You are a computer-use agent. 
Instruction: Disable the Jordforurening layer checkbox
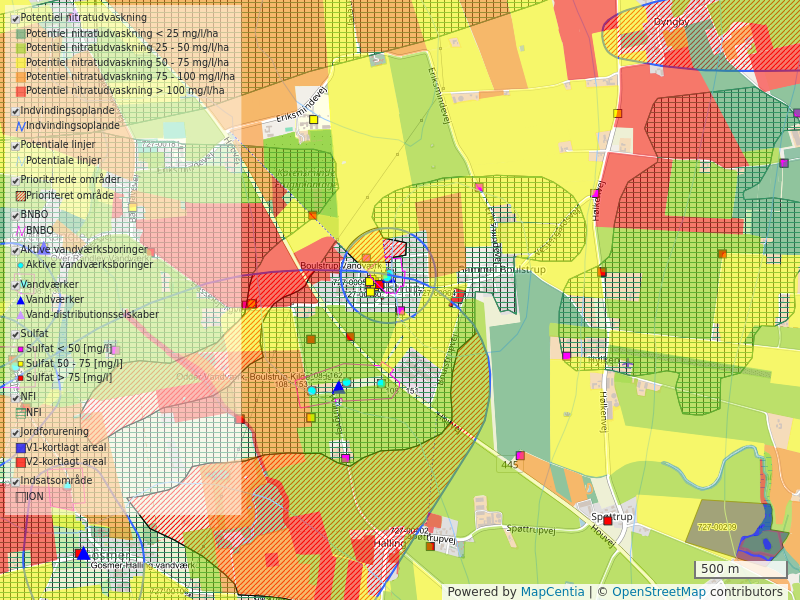[15, 432]
